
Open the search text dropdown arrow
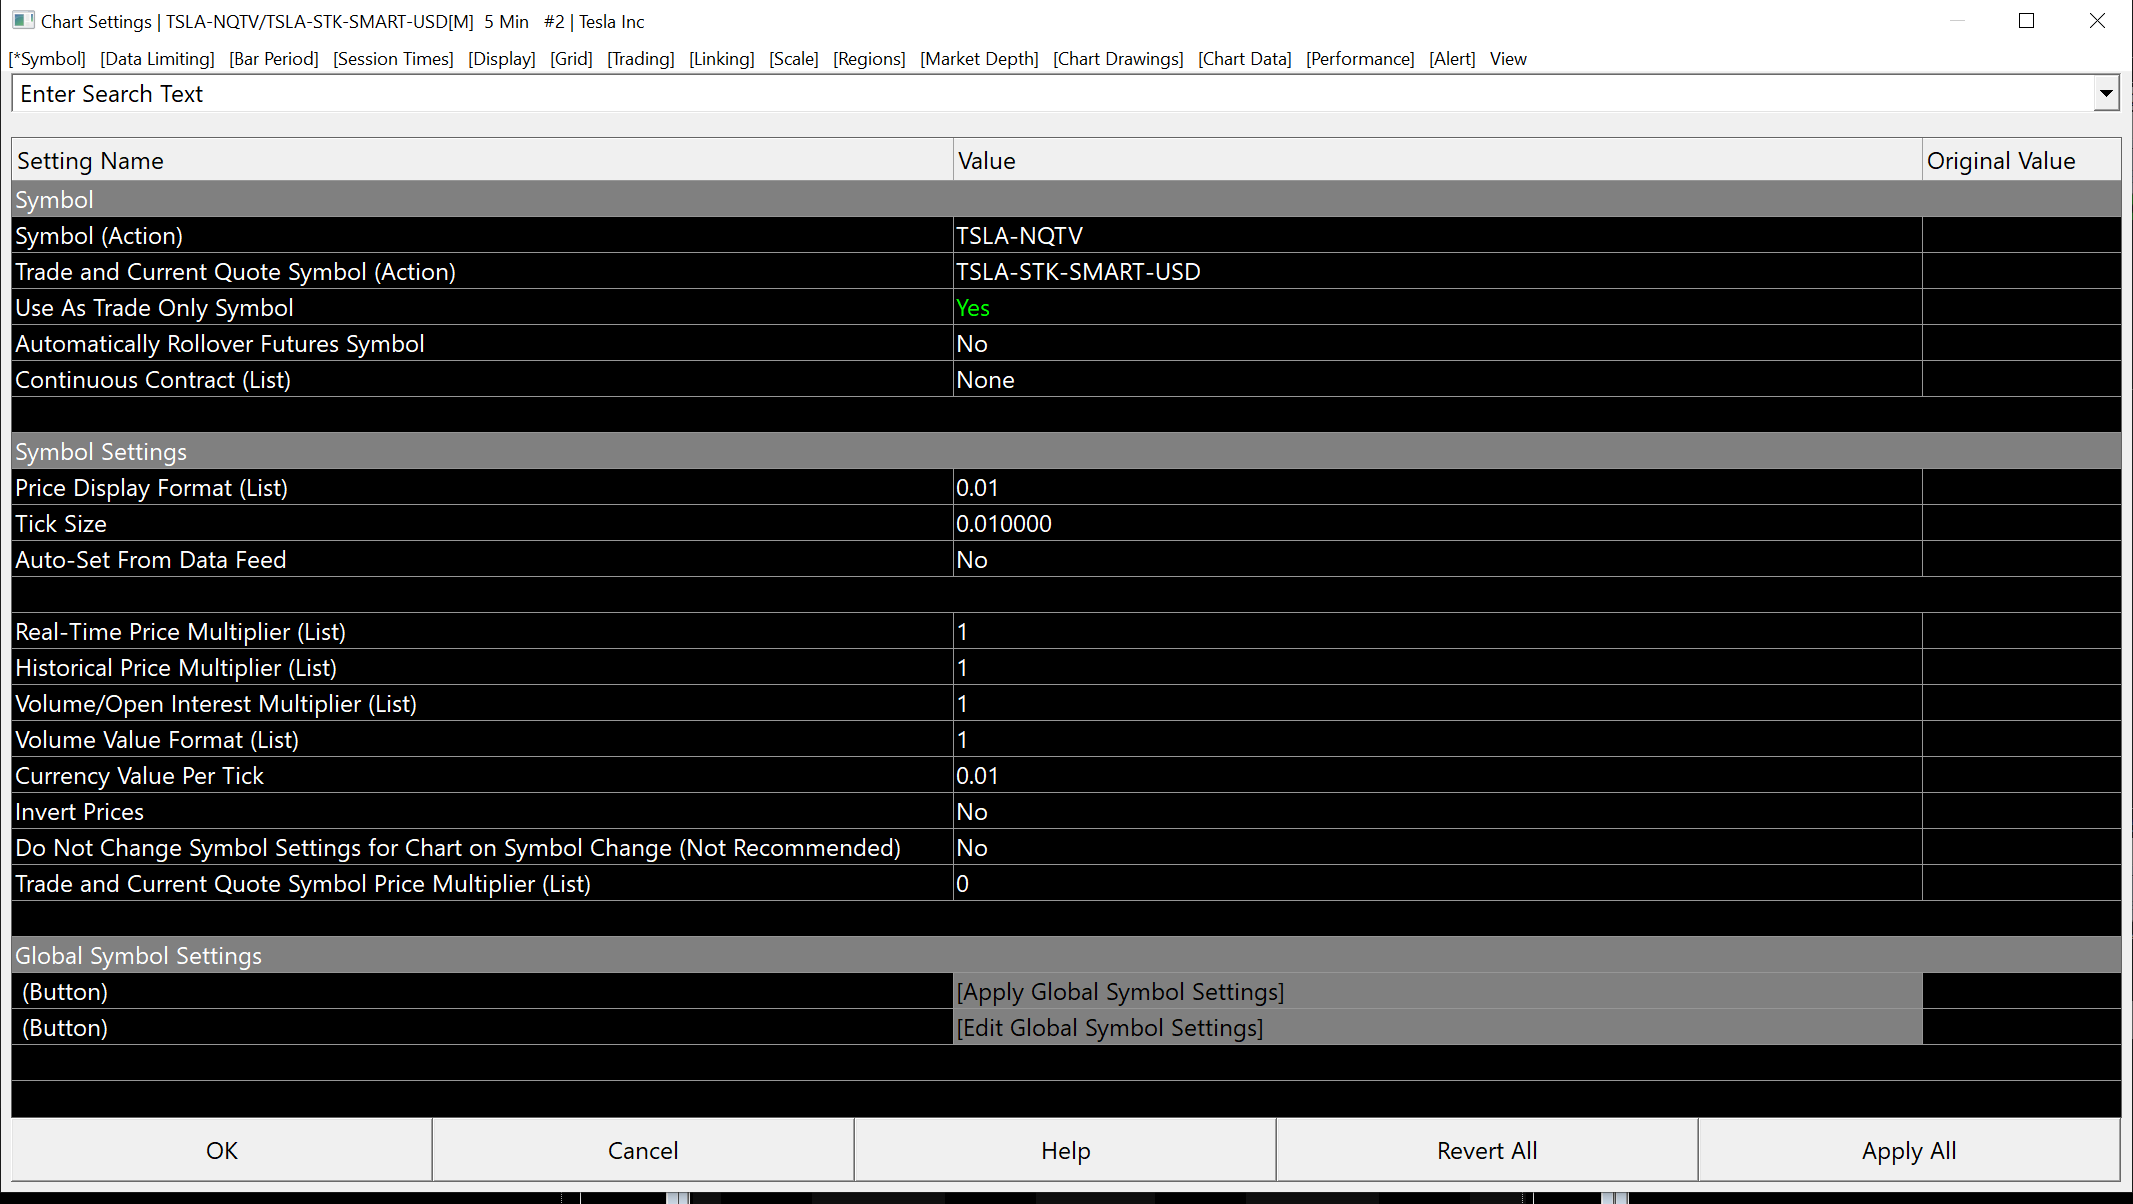pyautogui.click(x=2106, y=94)
